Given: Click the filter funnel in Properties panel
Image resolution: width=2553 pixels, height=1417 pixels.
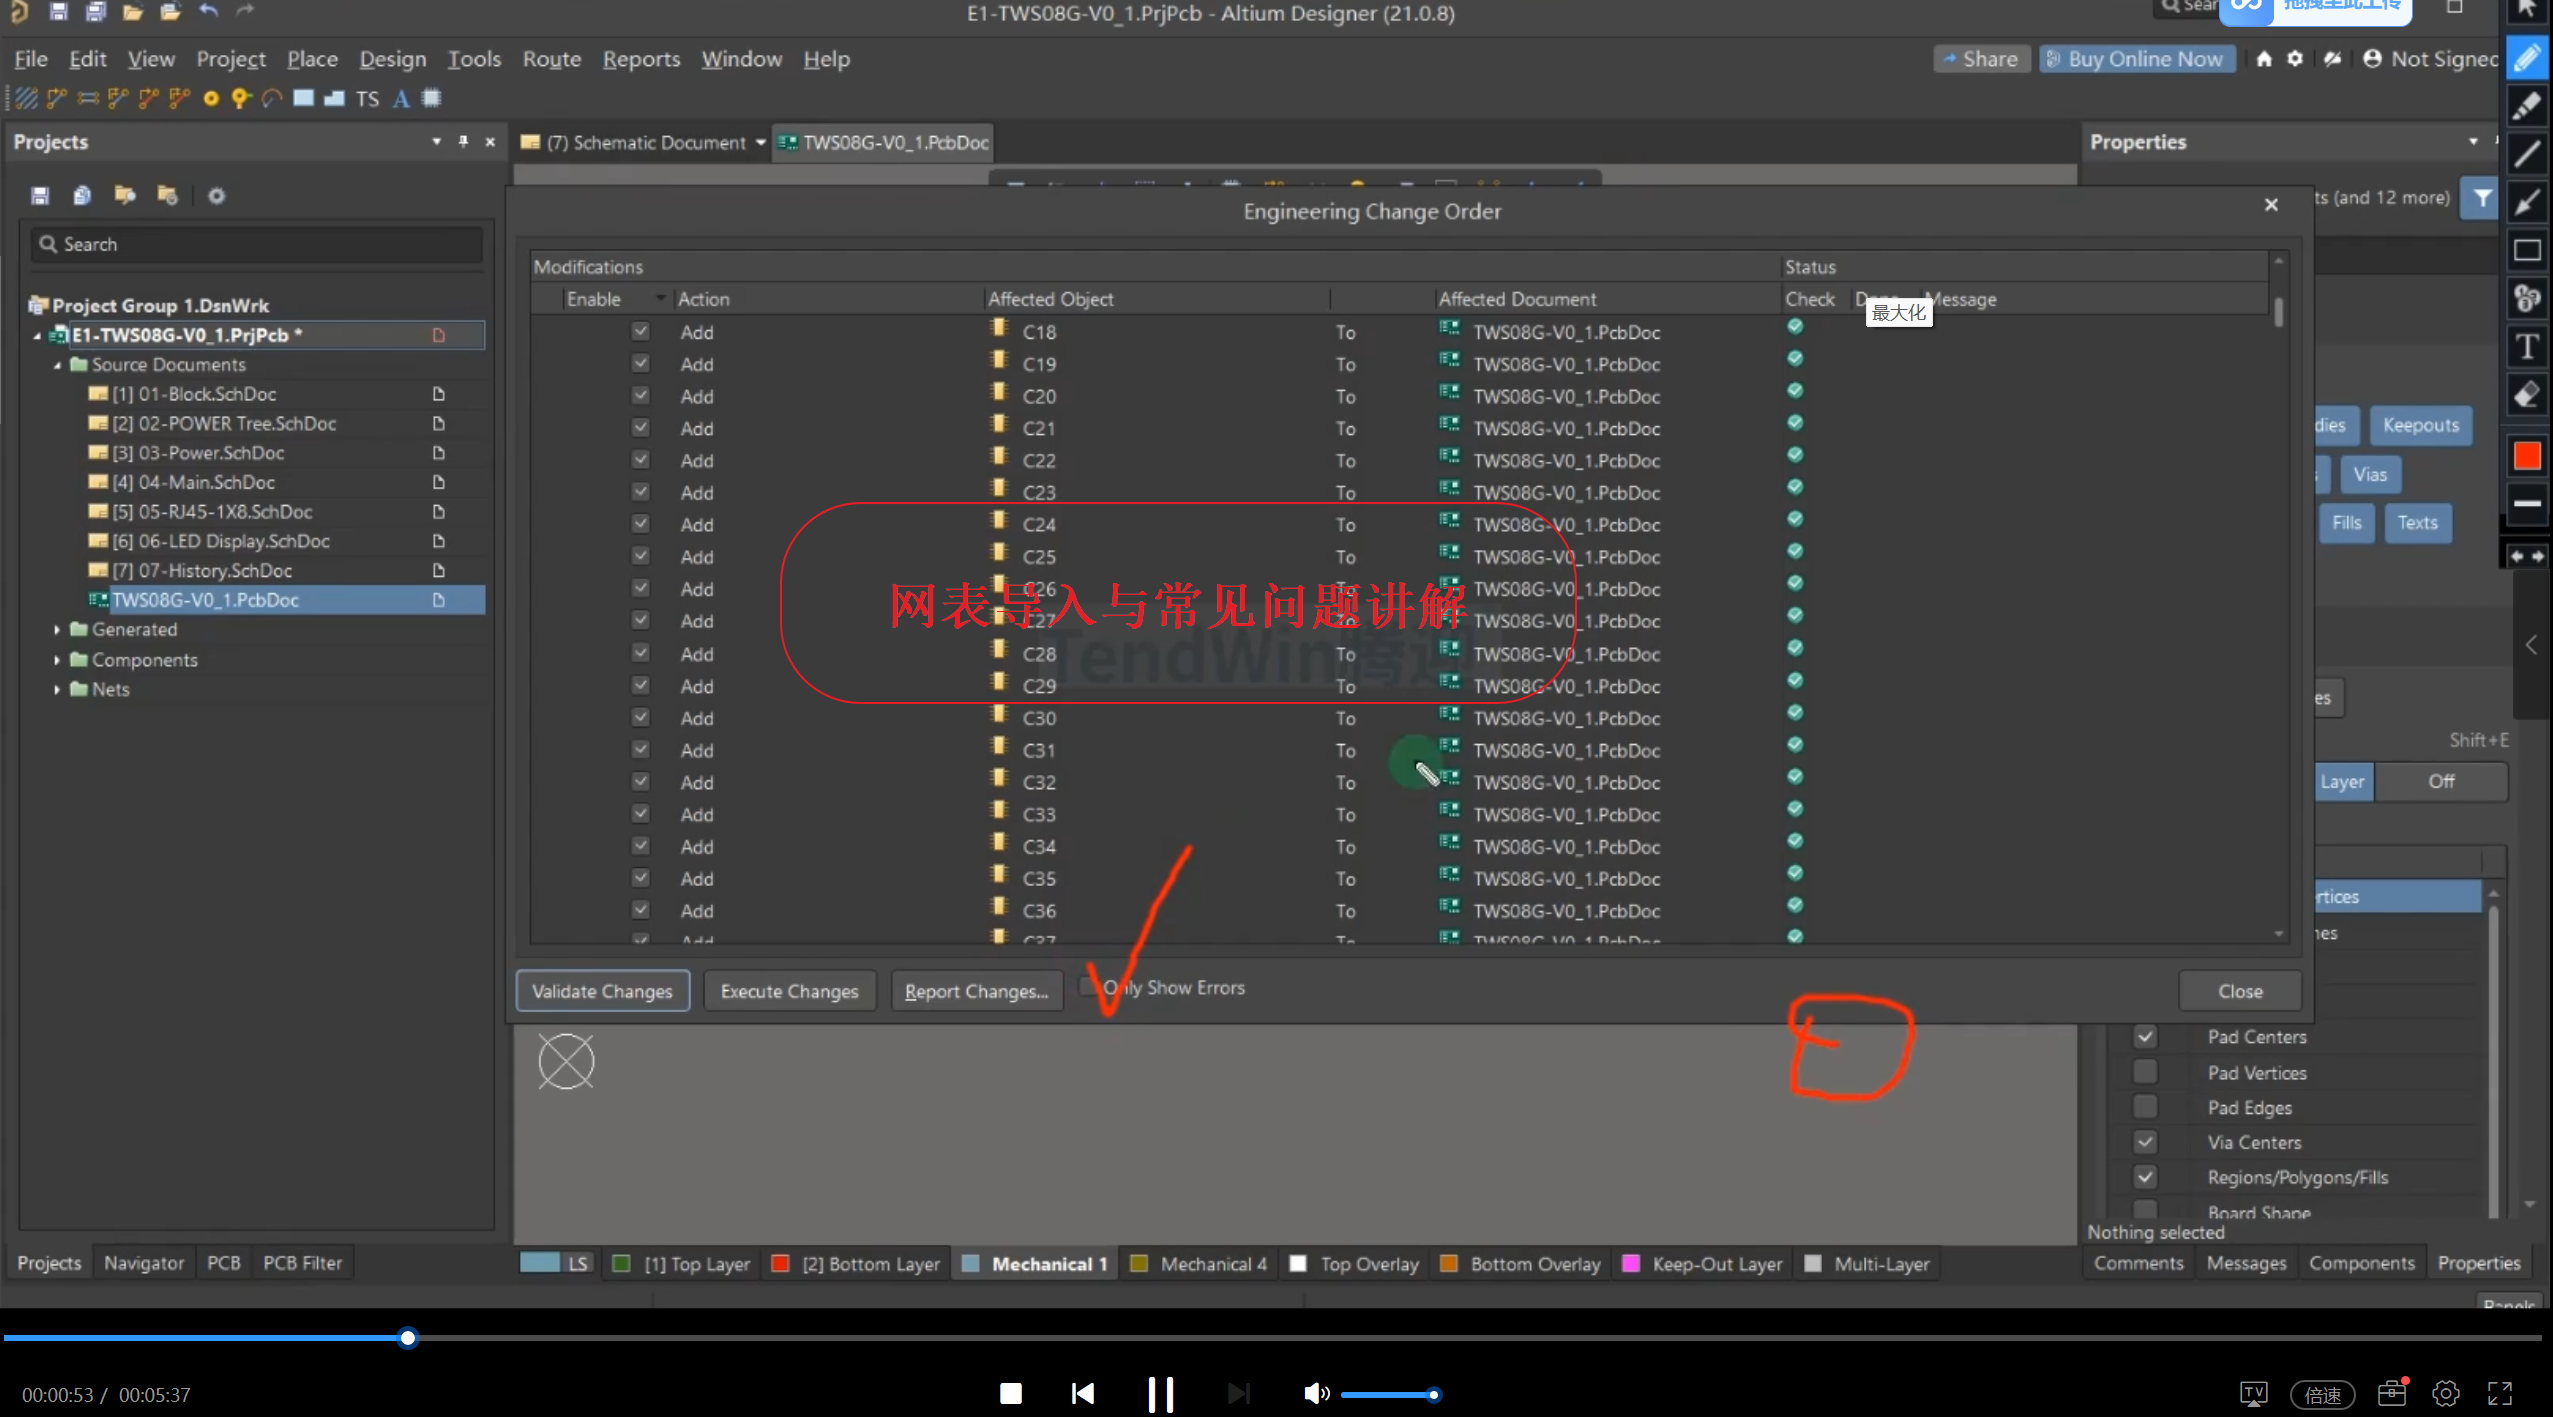Looking at the screenshot, I should (x=2482, y=198).
